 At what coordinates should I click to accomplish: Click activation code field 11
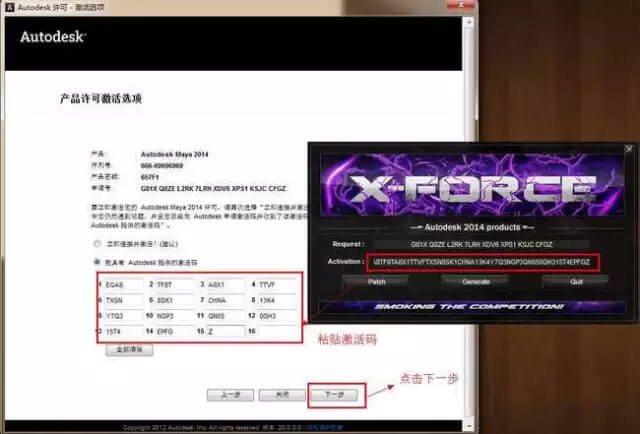point(226,316)
